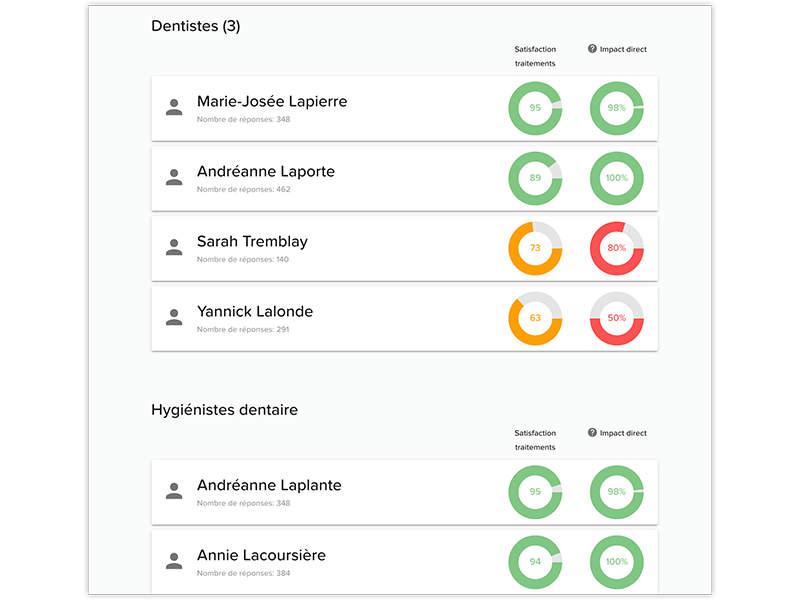Viewport: 800px width, 600px height.
Task: Click Andréanne Laplante's person avatar icon
Action: [174, 492]
